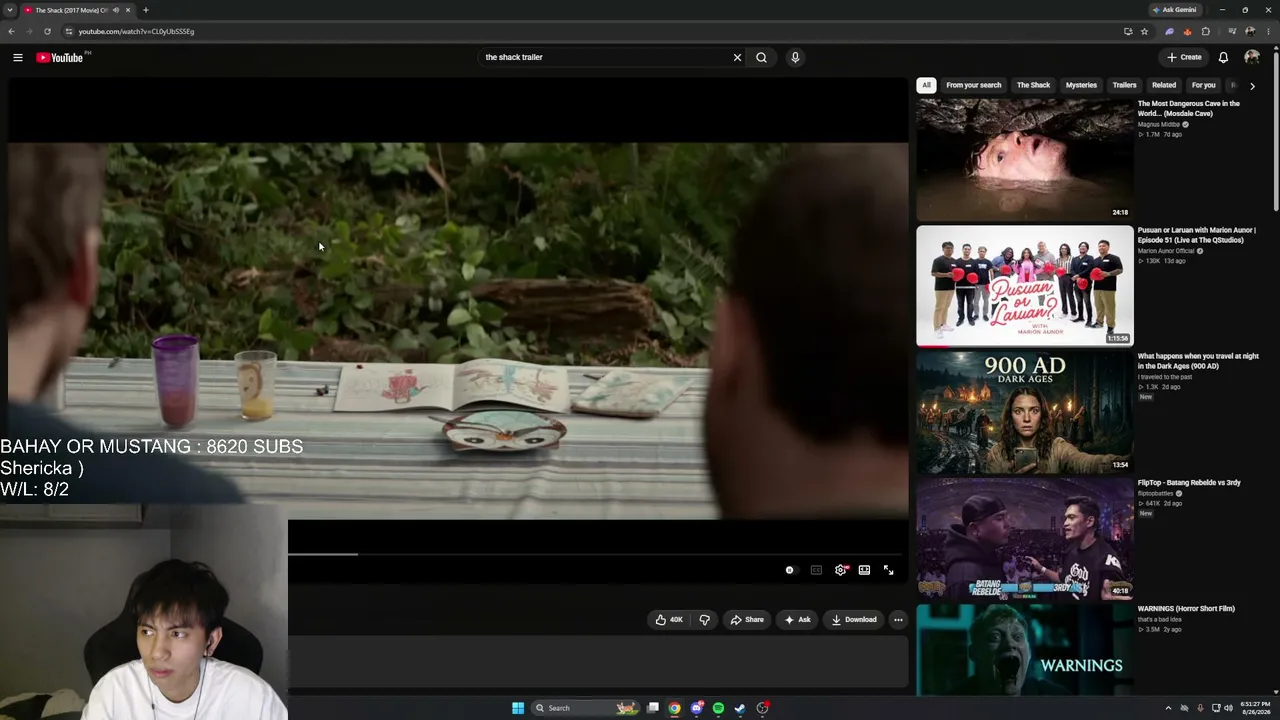Open WARNINGS horror short thumbnail
1280x720 pixels.
tap(1025, 649)
